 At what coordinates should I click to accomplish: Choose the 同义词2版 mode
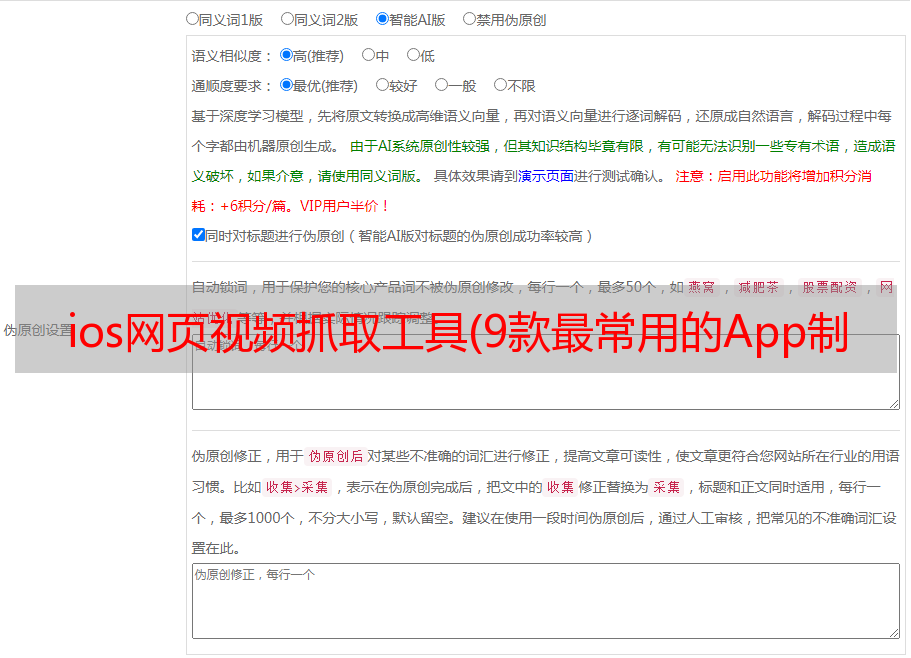pos(287,18)
